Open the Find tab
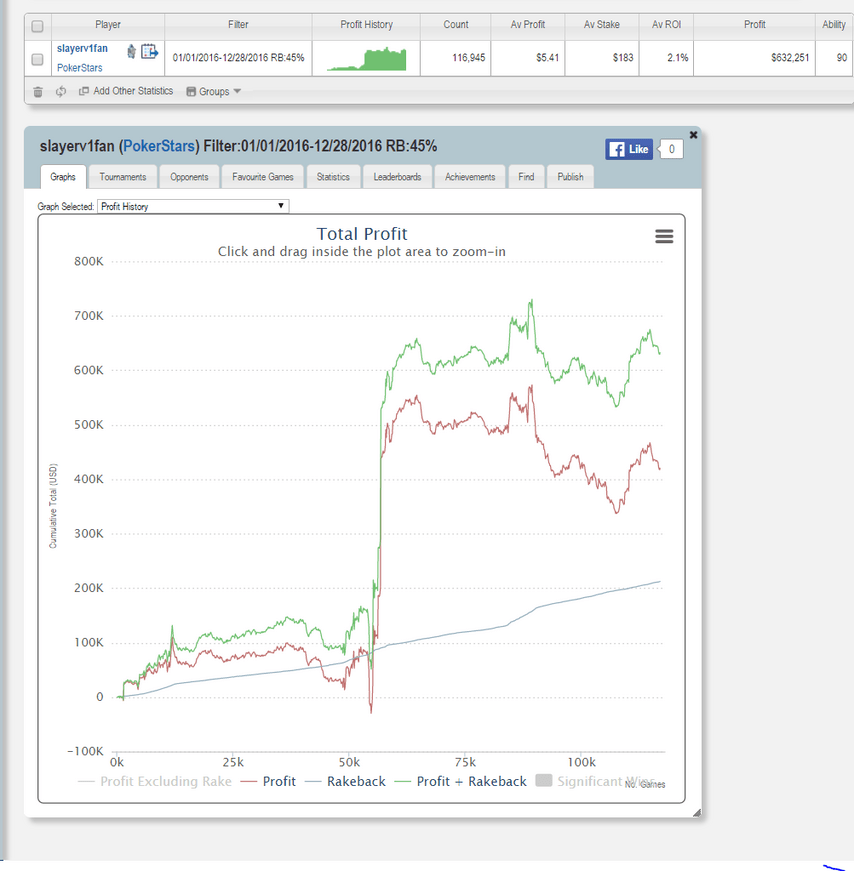The width and height of the screenshot is (854, 871). [526, 177]
